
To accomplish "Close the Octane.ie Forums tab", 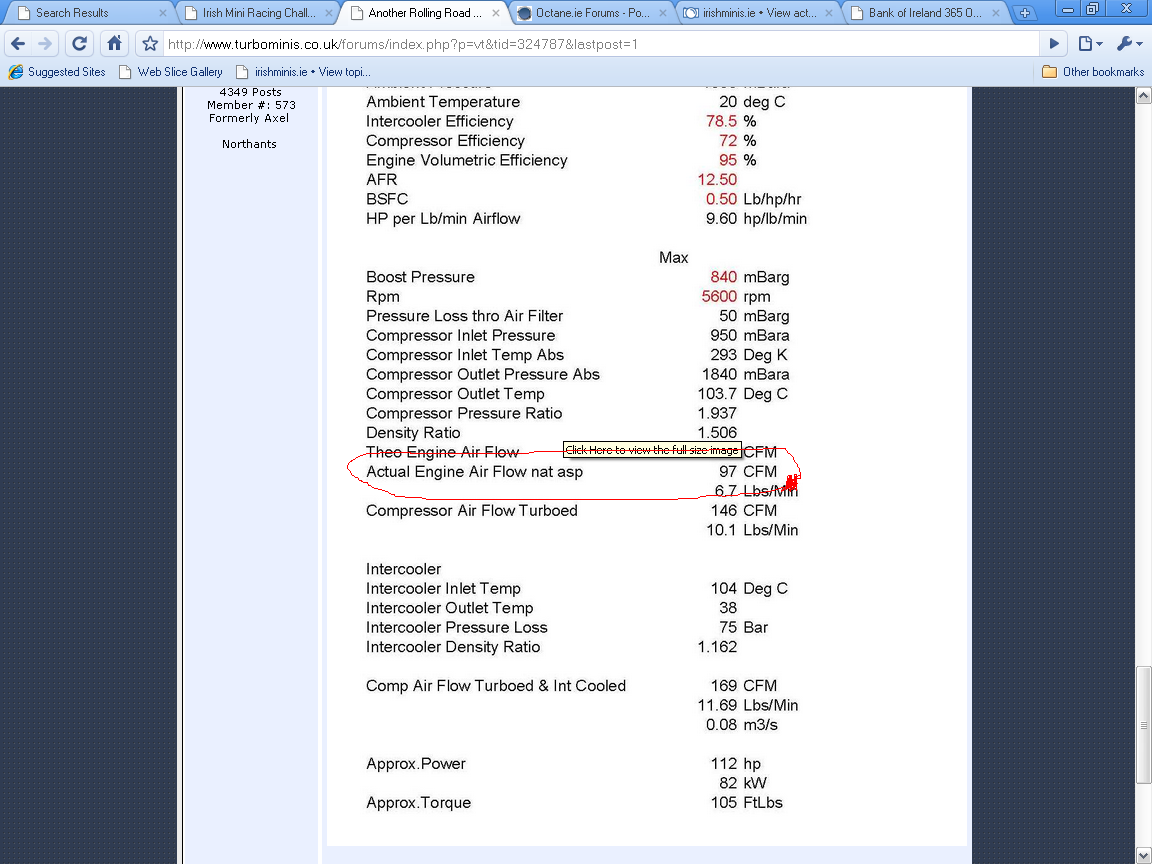I will click(663, 13).
